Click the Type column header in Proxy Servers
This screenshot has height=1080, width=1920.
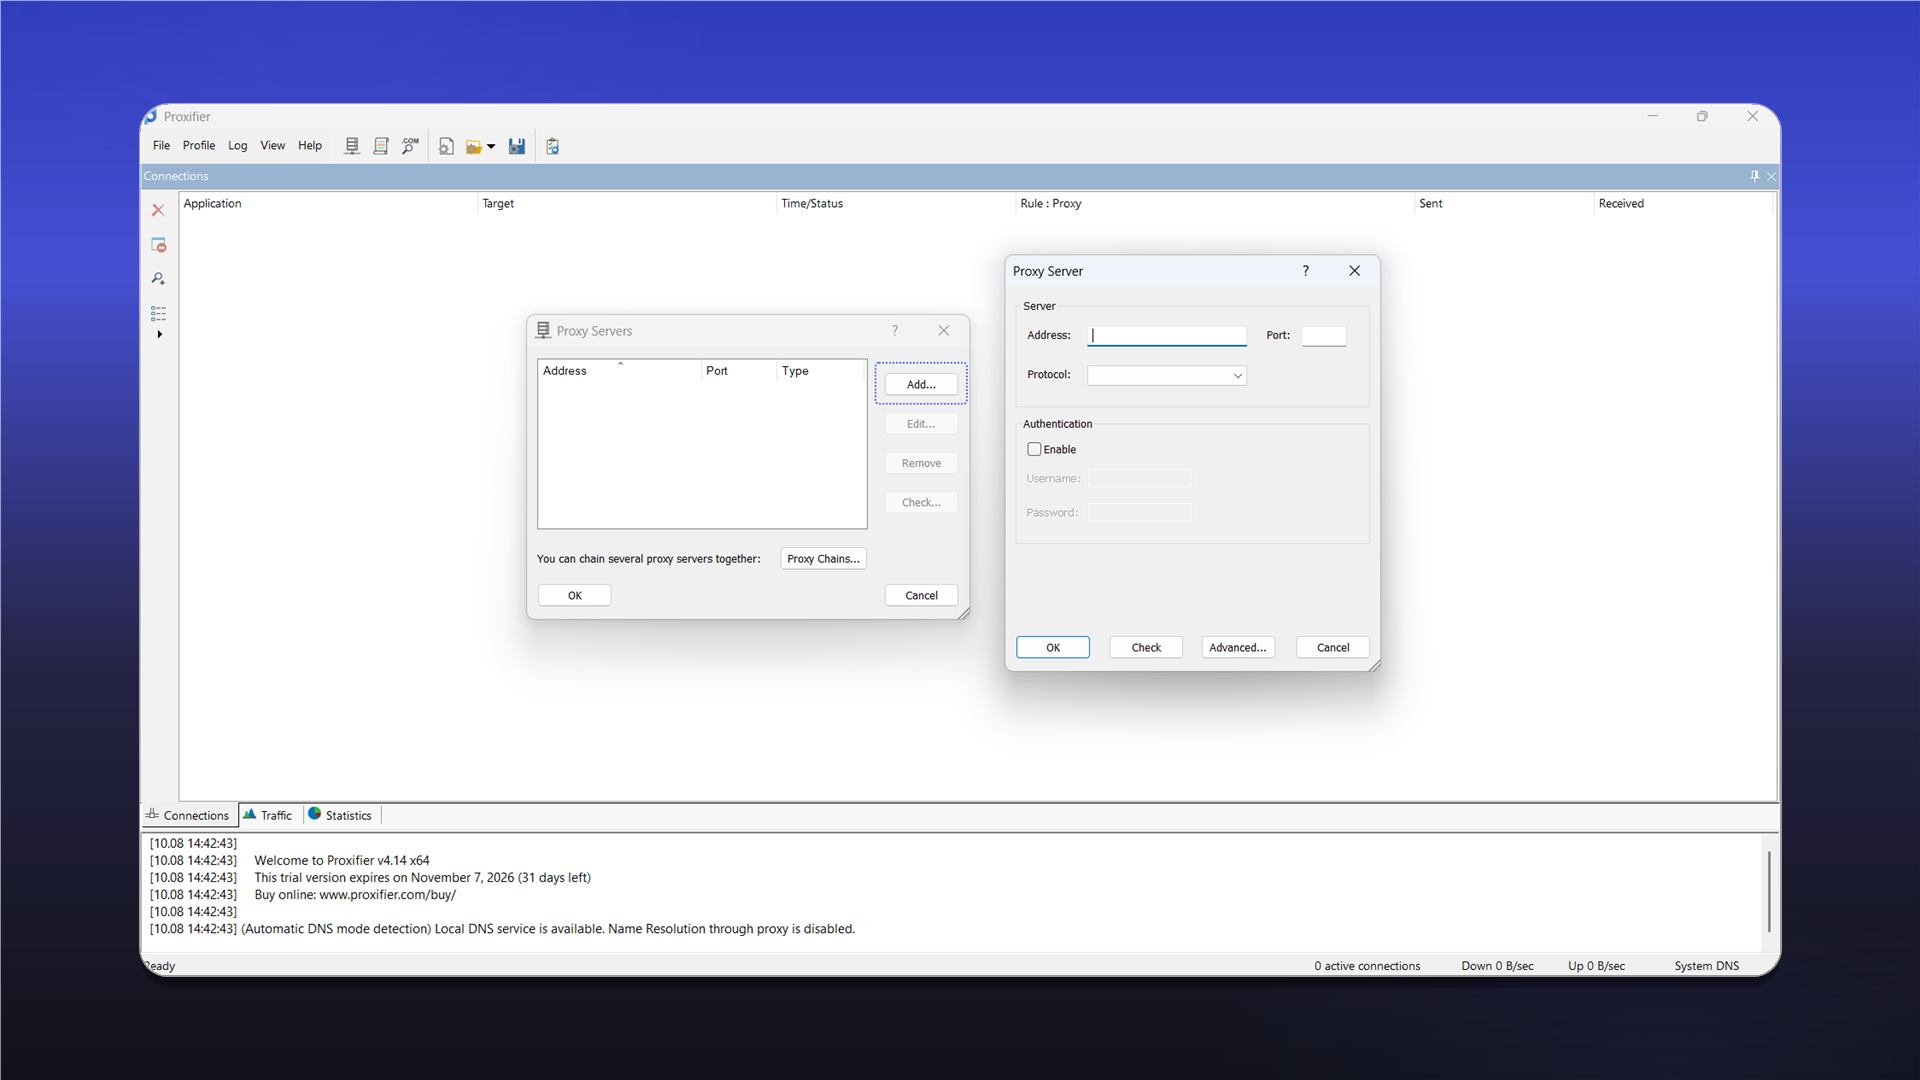click(820, 371)
